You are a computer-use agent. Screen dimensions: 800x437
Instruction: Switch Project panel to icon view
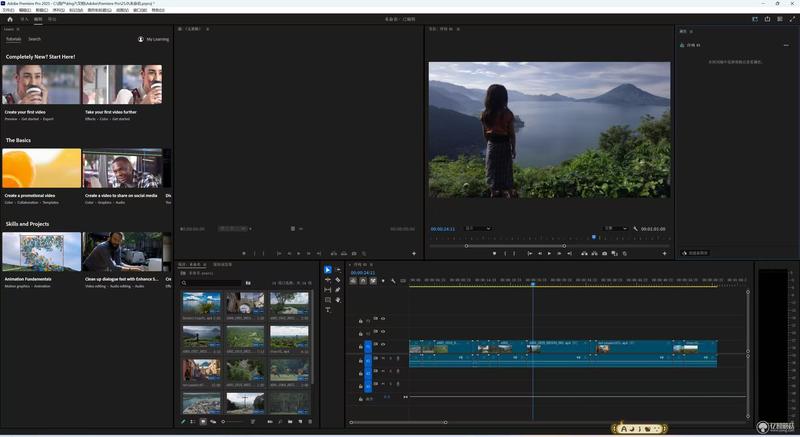click(203, 422)
